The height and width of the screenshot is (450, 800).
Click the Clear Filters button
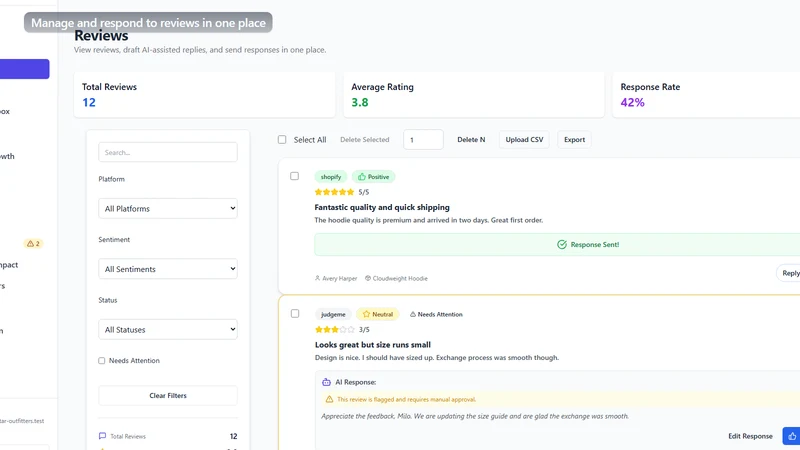coord(168,395)
